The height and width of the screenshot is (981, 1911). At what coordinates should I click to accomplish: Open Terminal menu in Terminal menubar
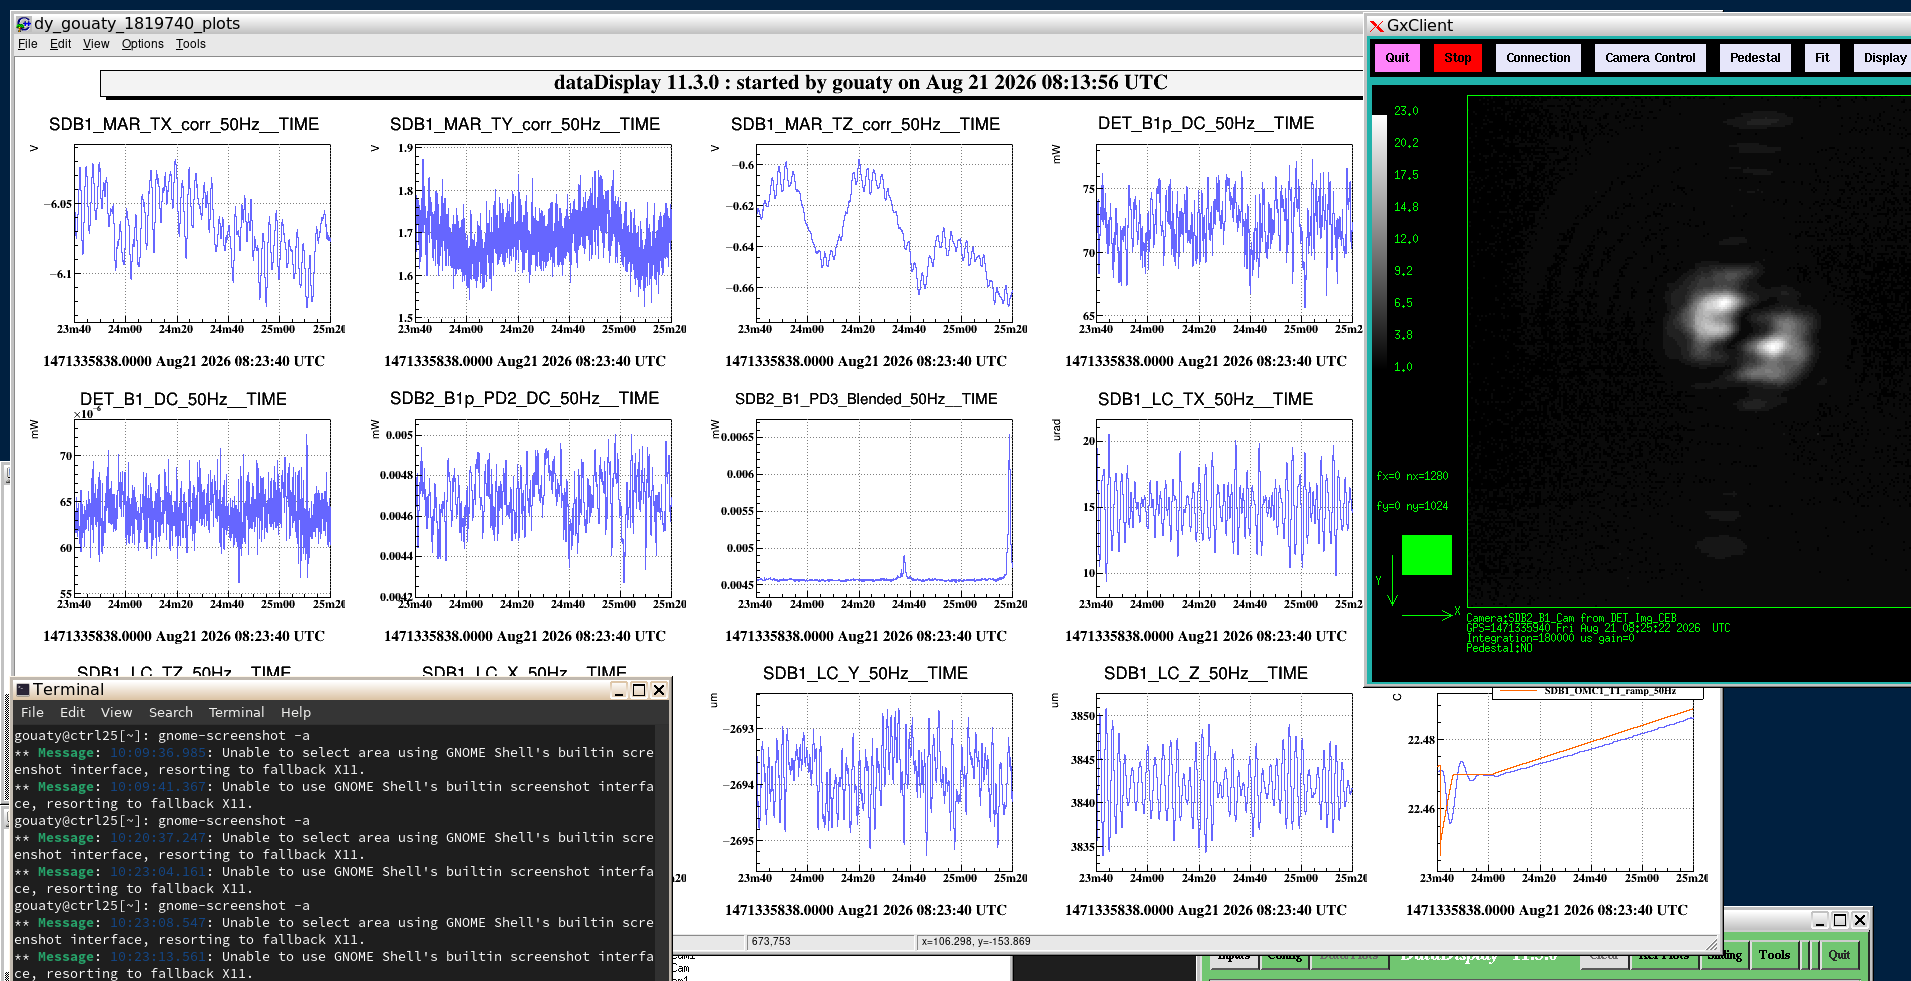[236, 712]
